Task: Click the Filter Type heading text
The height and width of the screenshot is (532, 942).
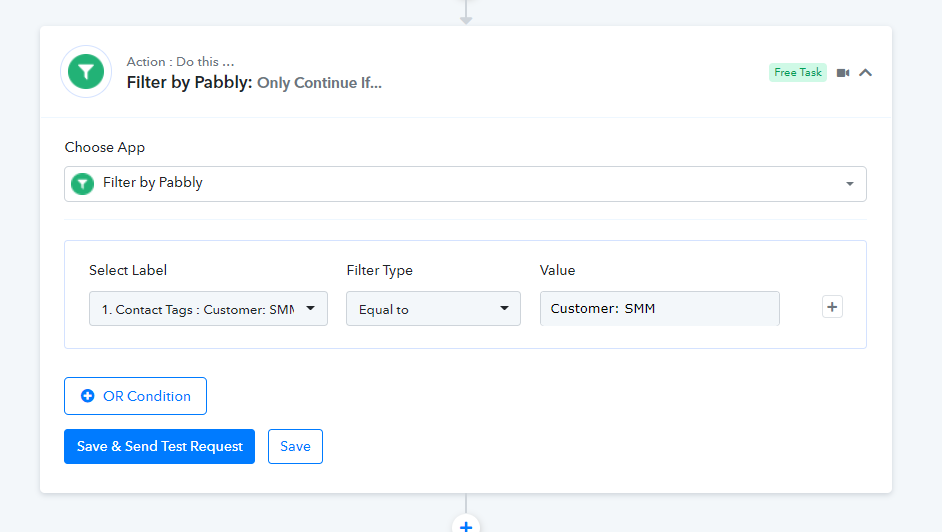Action: 380,270
